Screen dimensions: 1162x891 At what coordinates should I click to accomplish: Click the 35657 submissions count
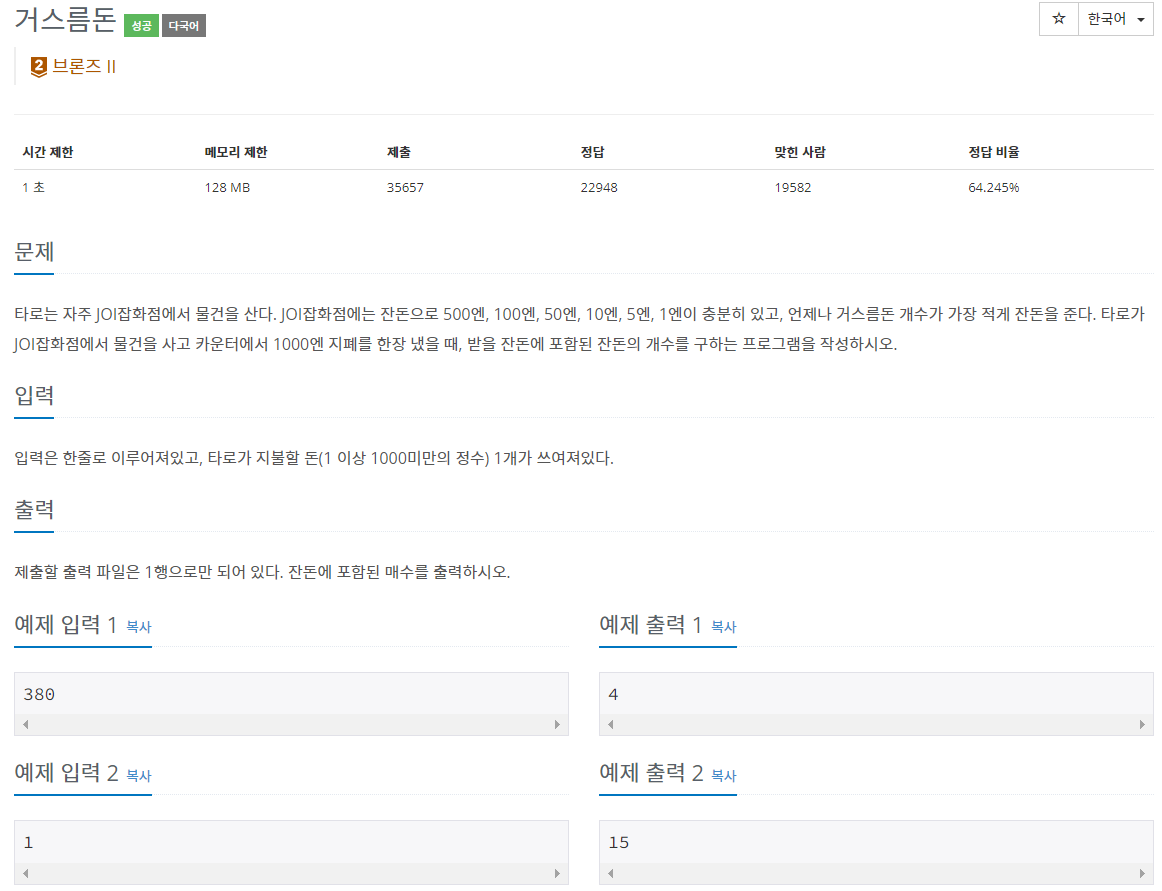click(x=405, y=188)
